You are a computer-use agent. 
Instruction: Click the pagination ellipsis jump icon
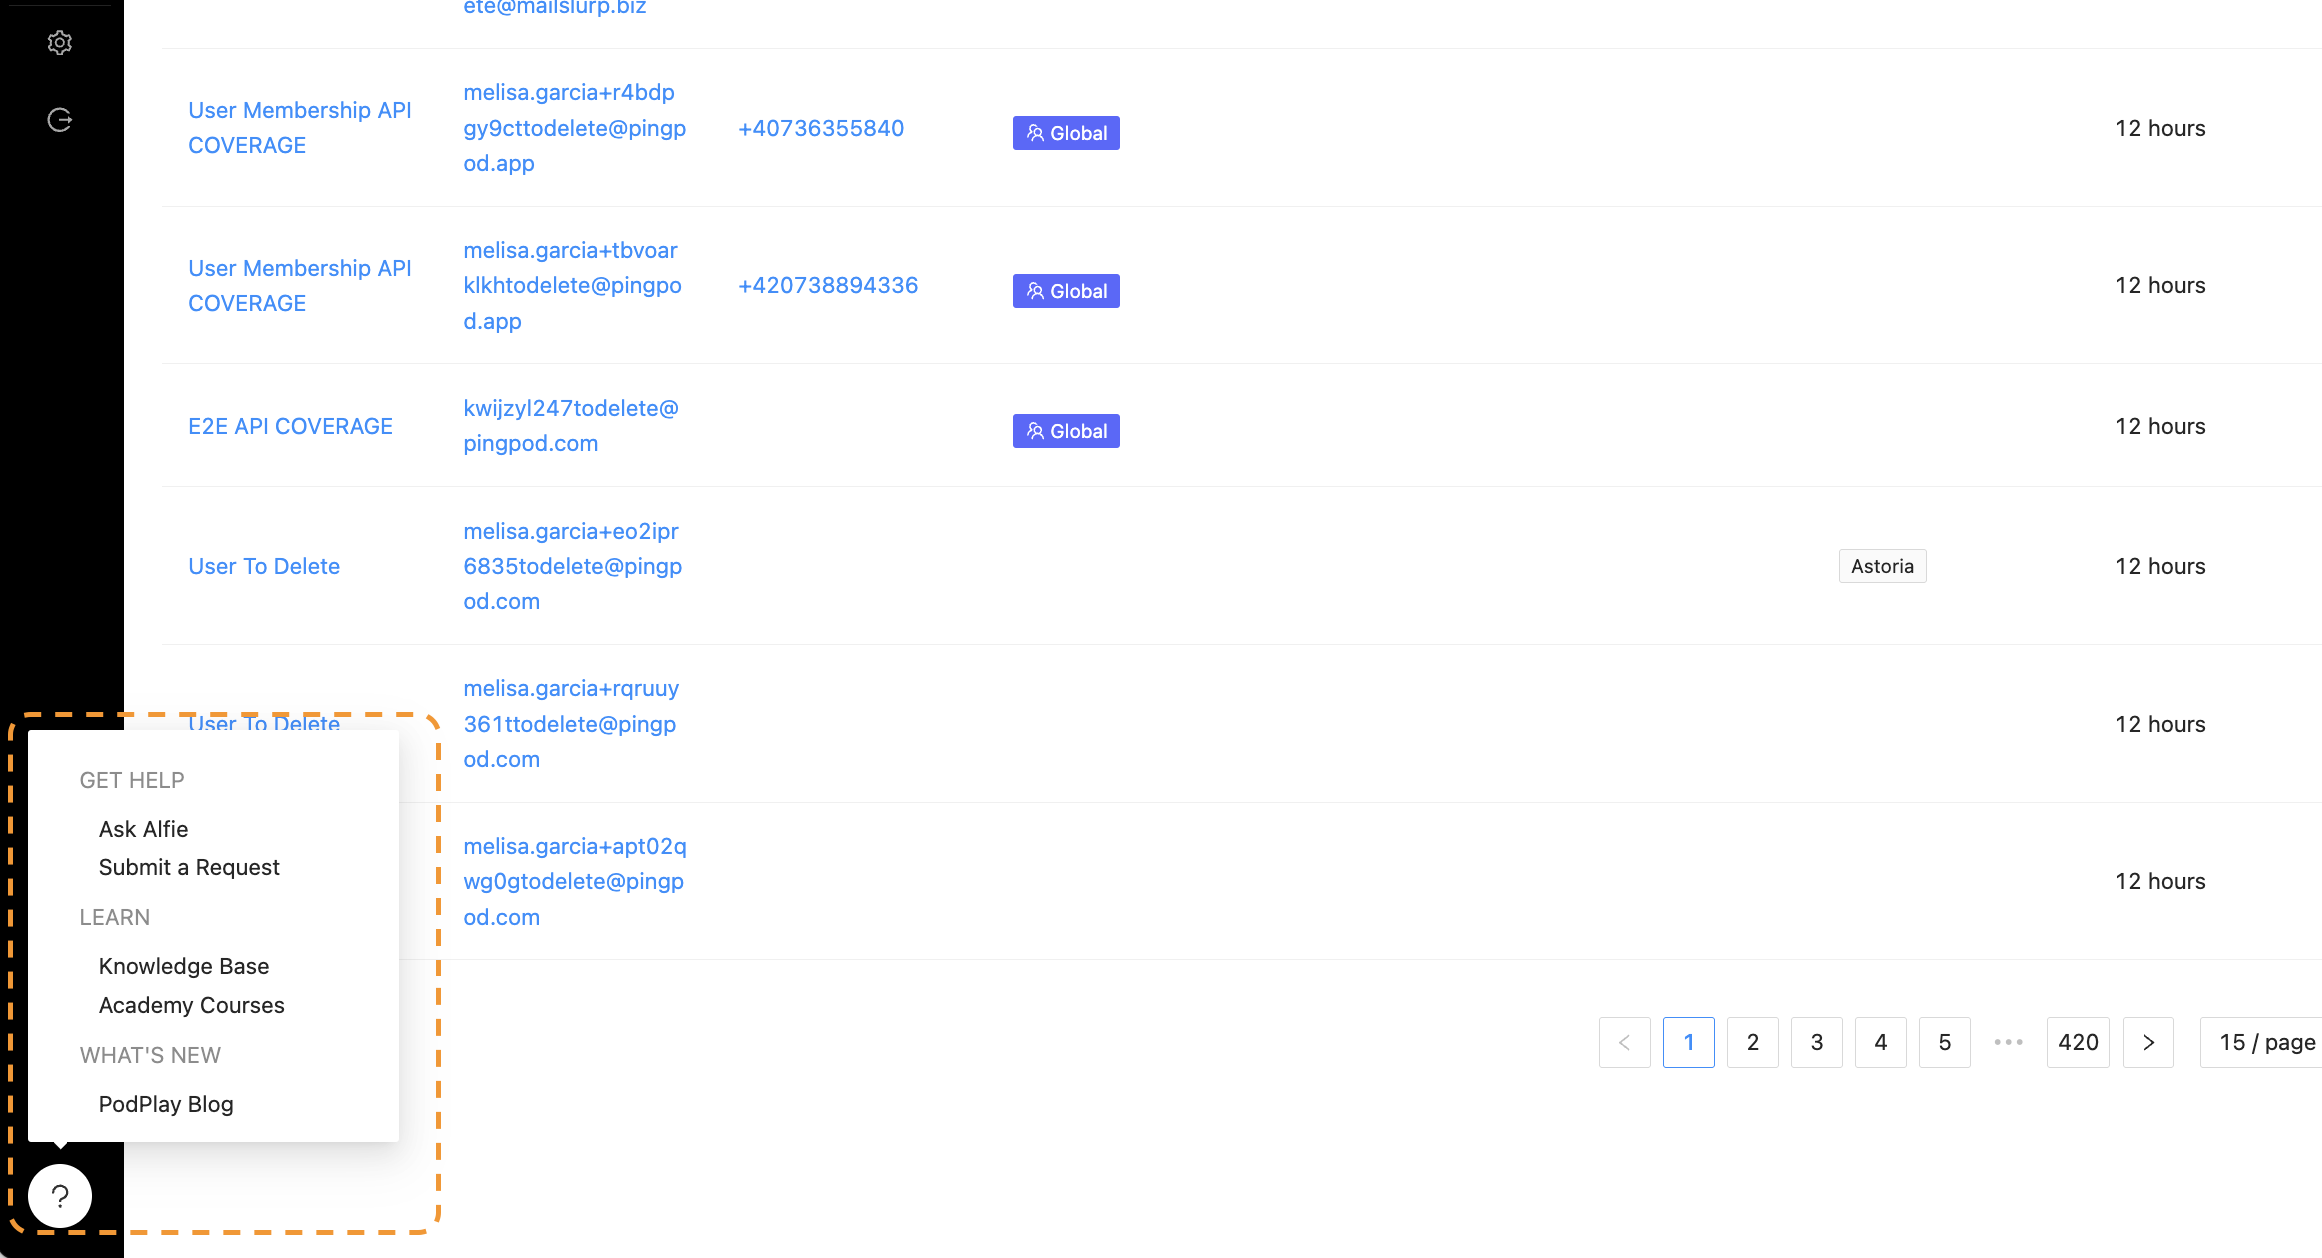(2008, 1042)
